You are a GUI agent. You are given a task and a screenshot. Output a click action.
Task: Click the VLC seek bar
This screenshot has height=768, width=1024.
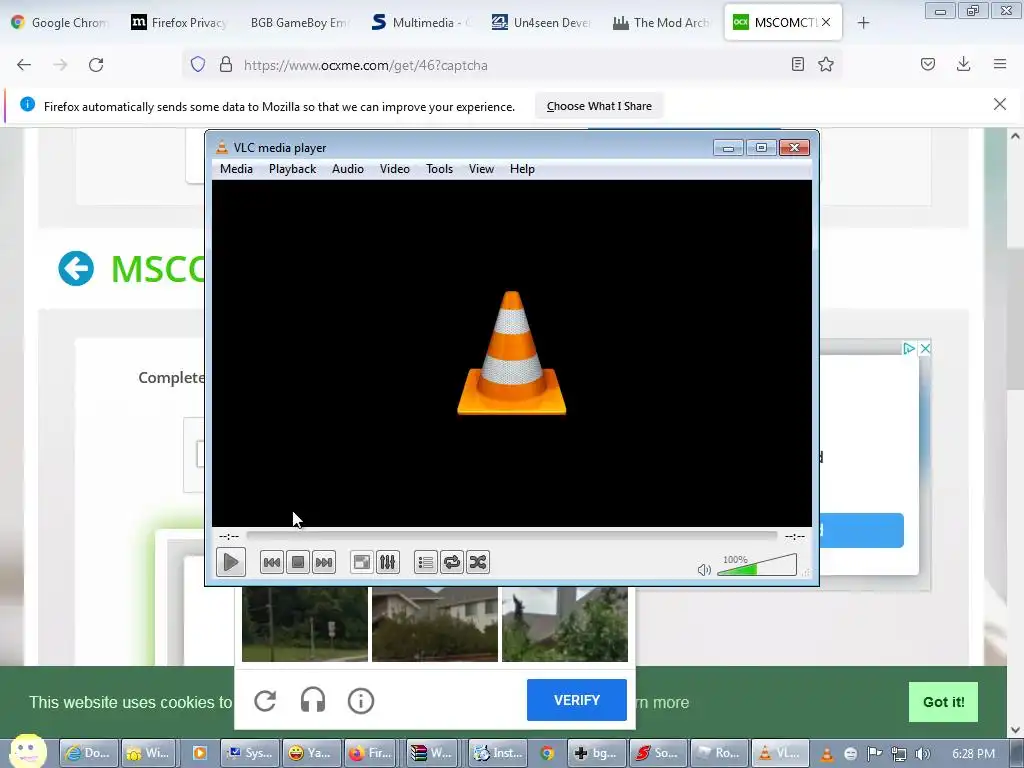point(511,536)
